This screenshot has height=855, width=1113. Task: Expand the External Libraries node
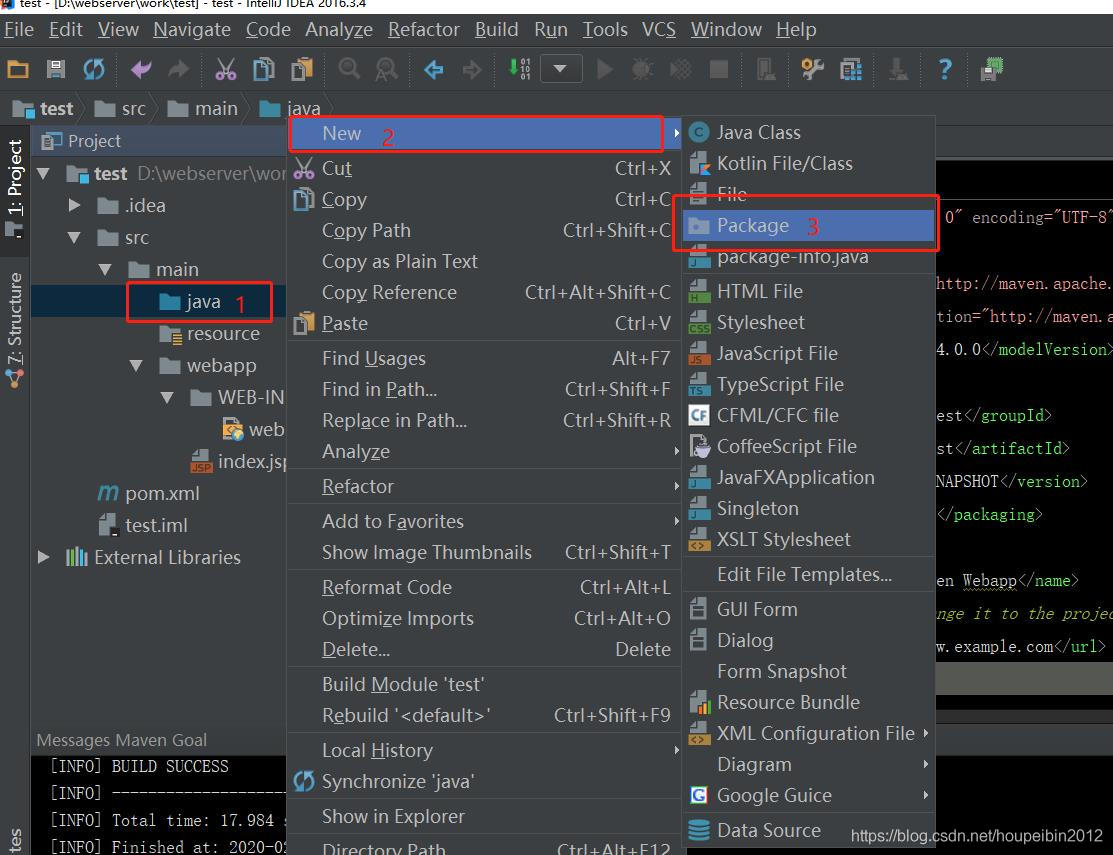point(43,557)
